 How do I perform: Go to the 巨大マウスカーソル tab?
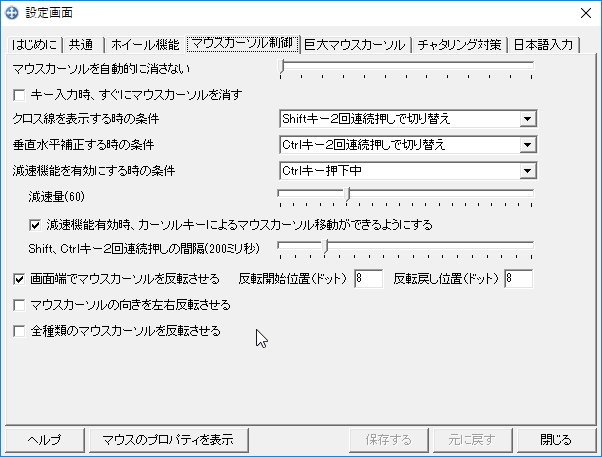pyautogui.click(x=355, y=45)
